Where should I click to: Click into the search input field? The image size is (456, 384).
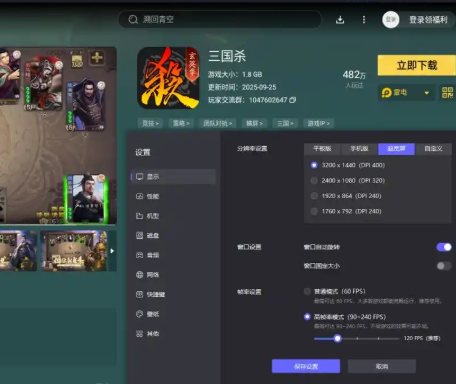click(x=220, y=19)
